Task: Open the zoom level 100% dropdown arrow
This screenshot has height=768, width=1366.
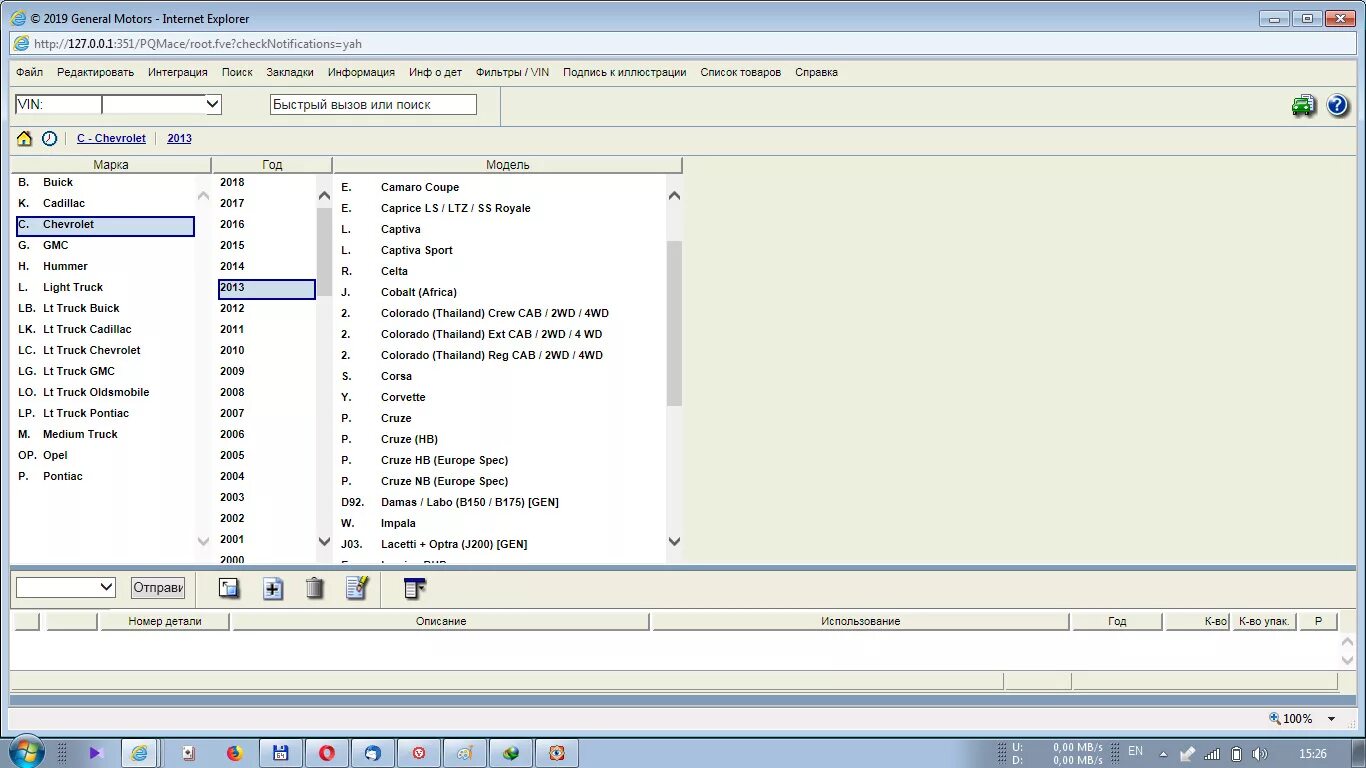Action: click(x=1331, y=719)
